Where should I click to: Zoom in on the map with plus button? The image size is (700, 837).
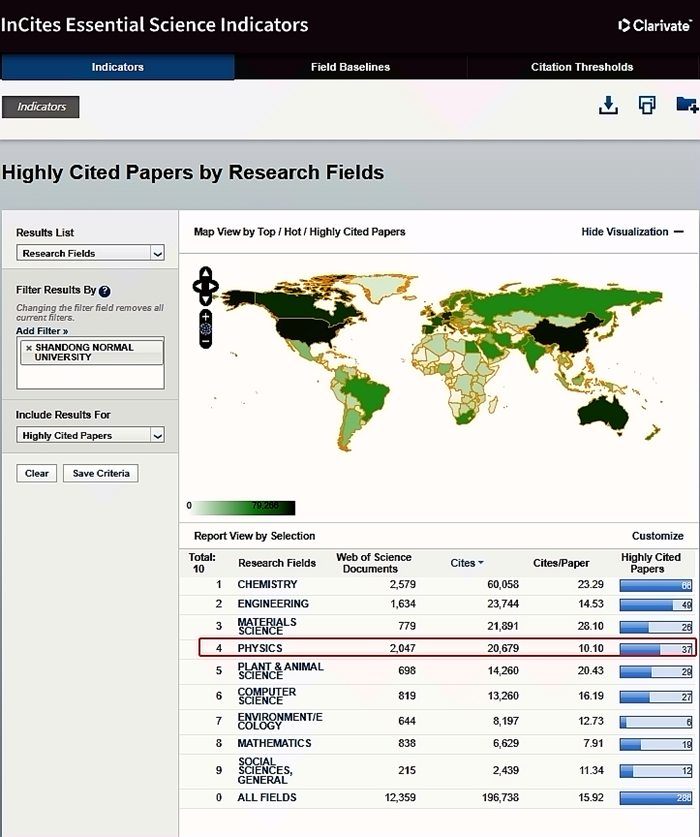tap(206, 317)
